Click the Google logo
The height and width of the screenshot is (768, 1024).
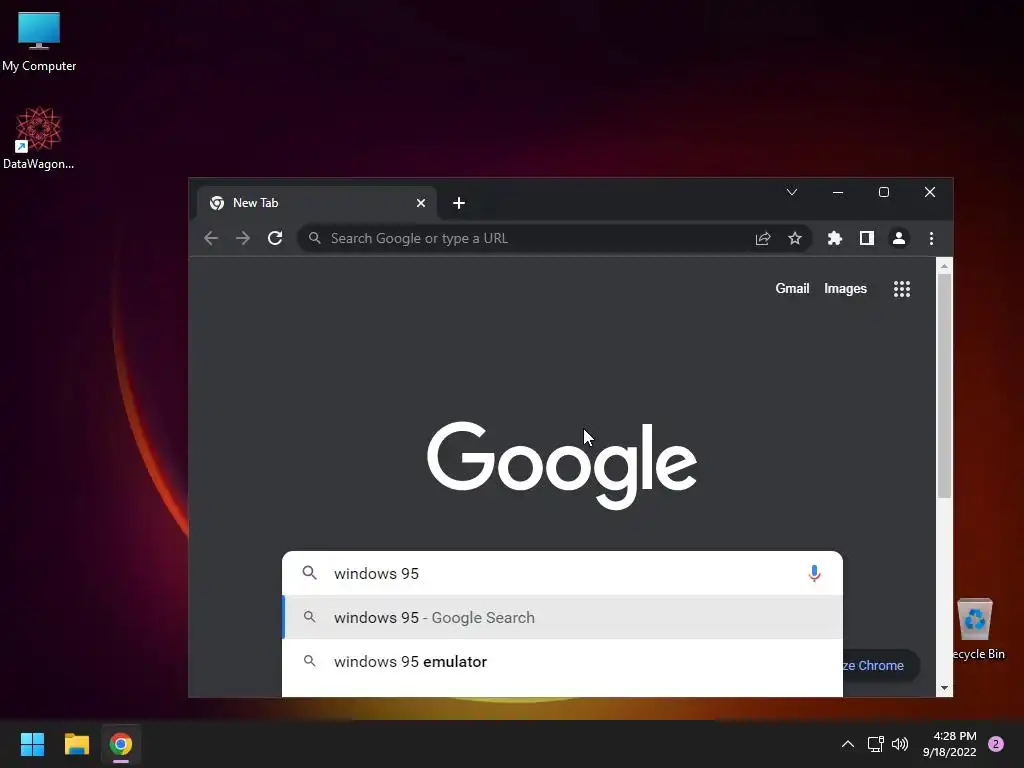point(562,464)
